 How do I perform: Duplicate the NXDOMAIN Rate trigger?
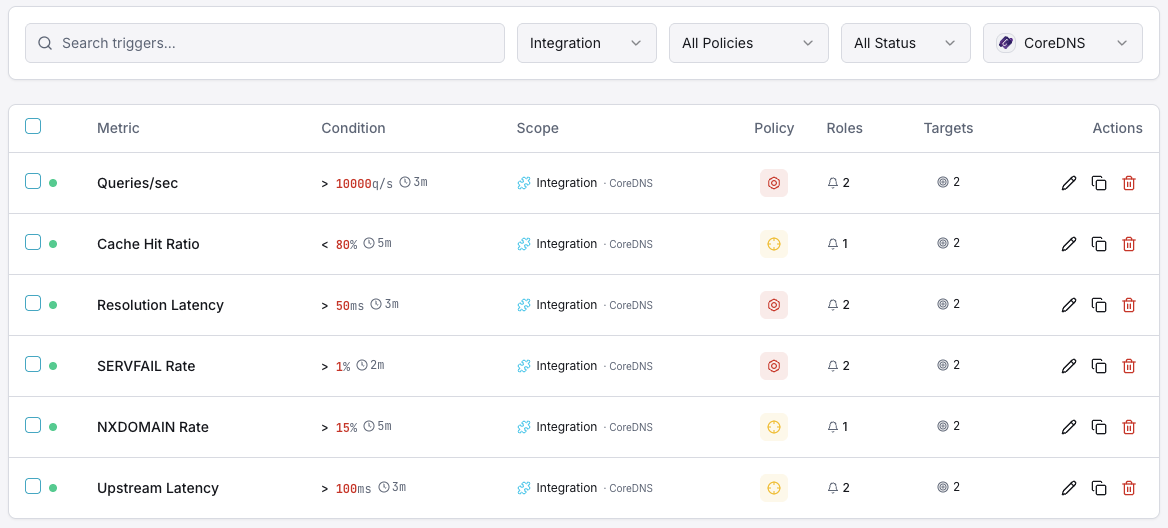[x=1099, y=427]
